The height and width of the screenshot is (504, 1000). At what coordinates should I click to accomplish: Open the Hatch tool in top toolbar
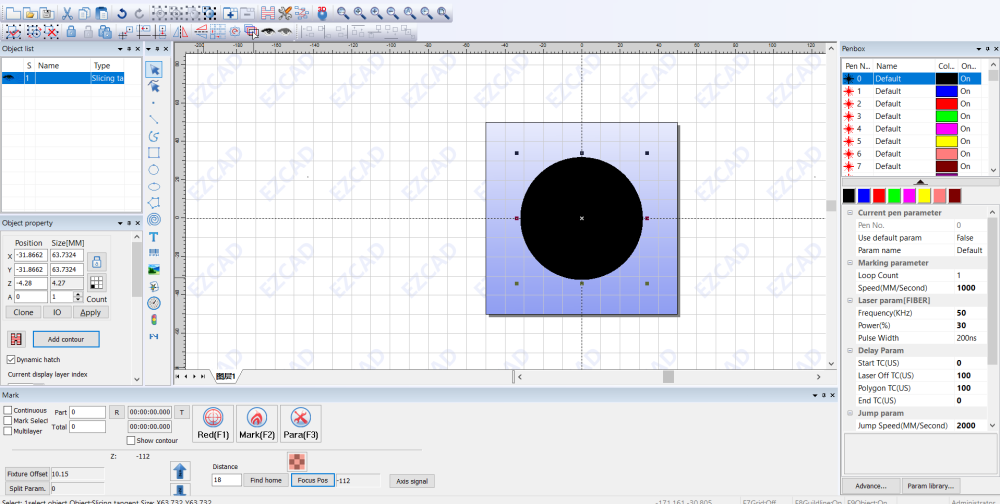[x=268, y=12]
